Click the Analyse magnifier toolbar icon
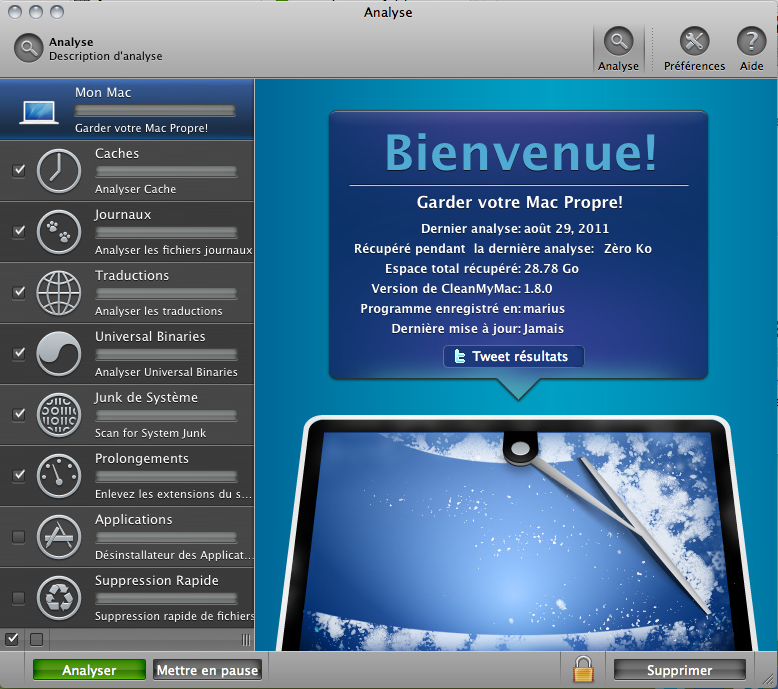This screenshot has height=689, width=778. (x=618, y=41)
